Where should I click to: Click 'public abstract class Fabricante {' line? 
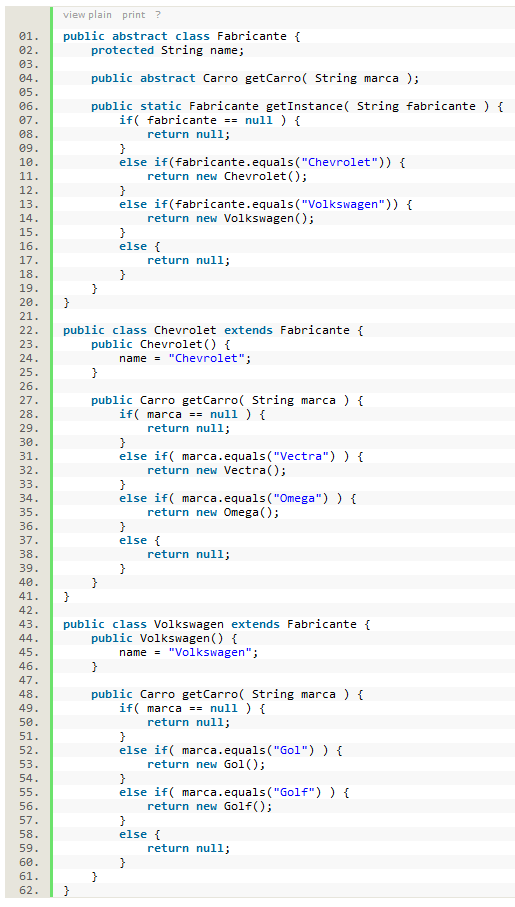[182, 36]
